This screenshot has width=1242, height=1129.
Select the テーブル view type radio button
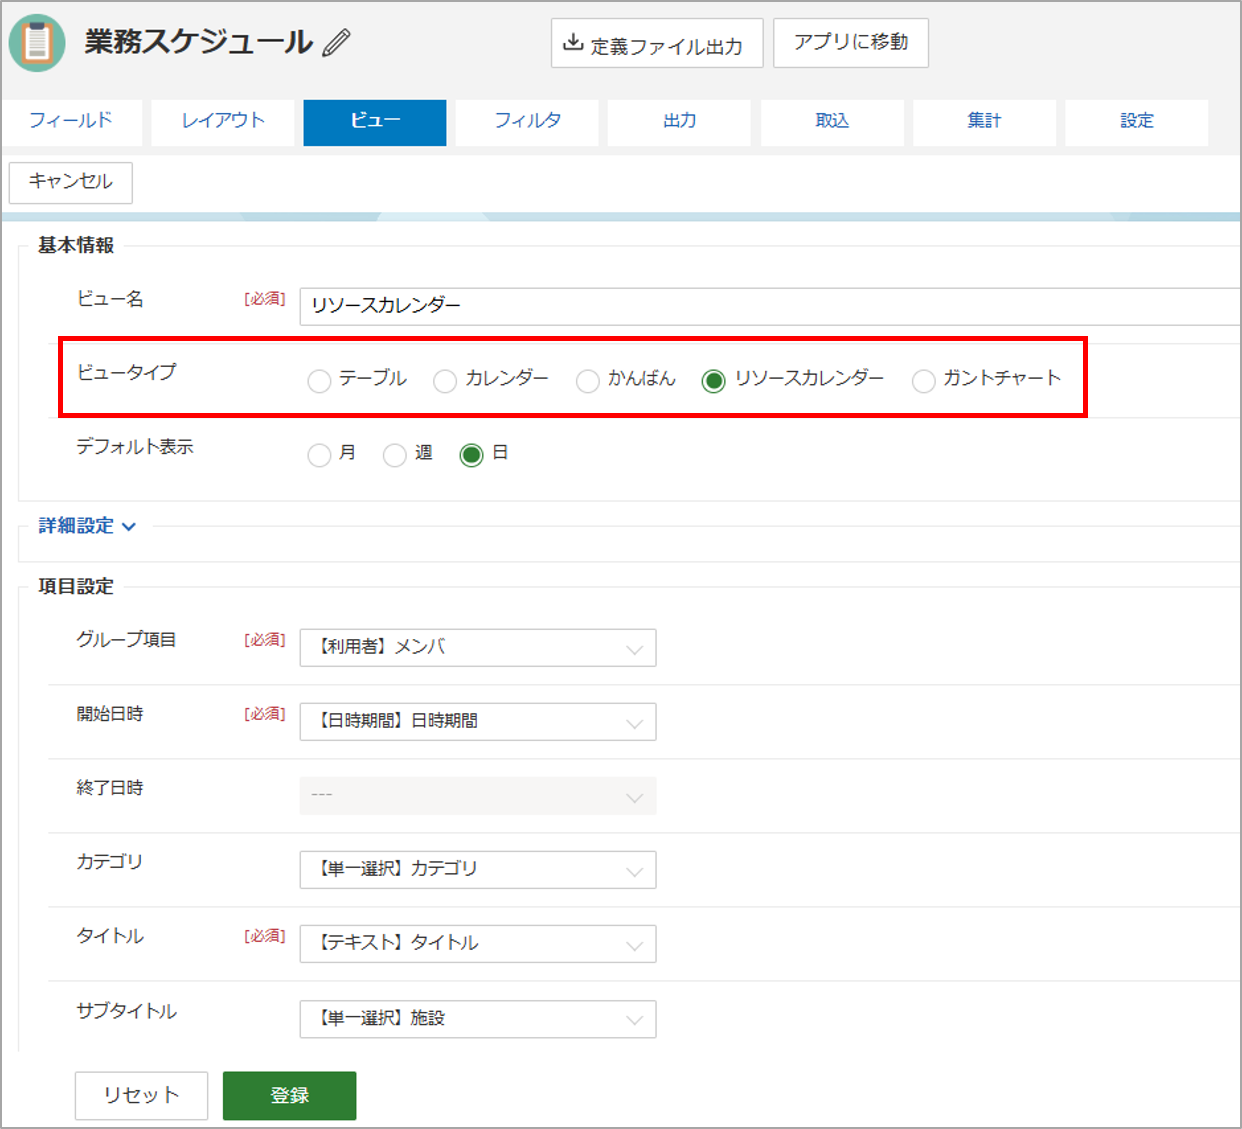coord(319,381)
